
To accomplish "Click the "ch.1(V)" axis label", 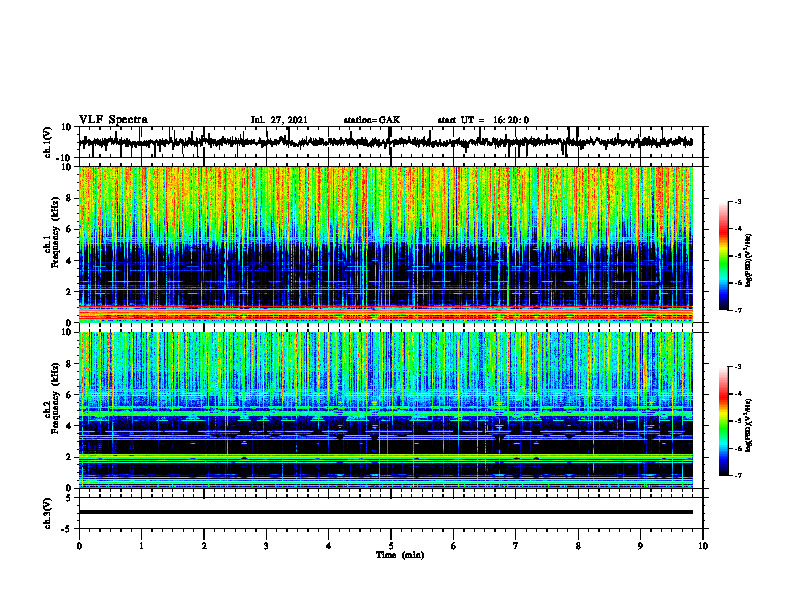I will (x=48, y=142).
